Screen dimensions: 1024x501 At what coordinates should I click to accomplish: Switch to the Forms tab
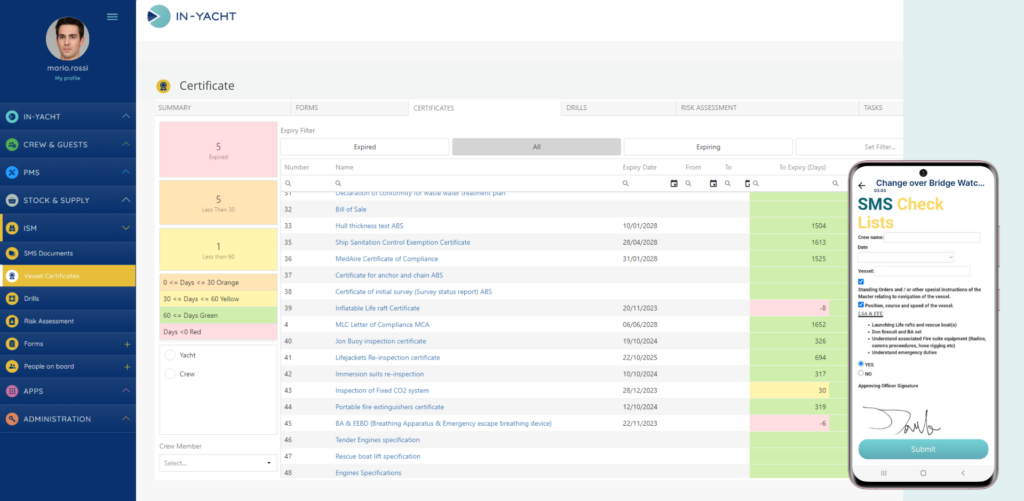coord(348,108)
